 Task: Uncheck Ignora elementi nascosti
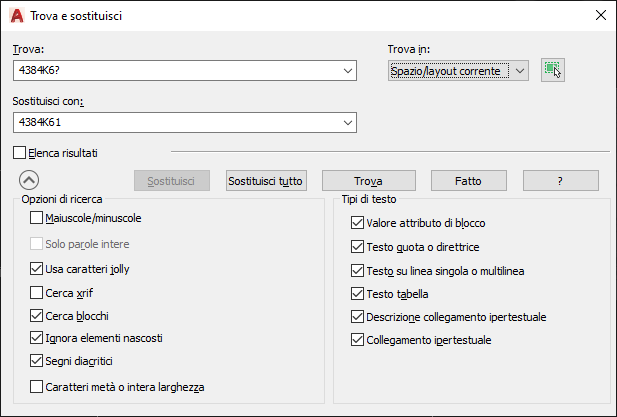(37, 337)
